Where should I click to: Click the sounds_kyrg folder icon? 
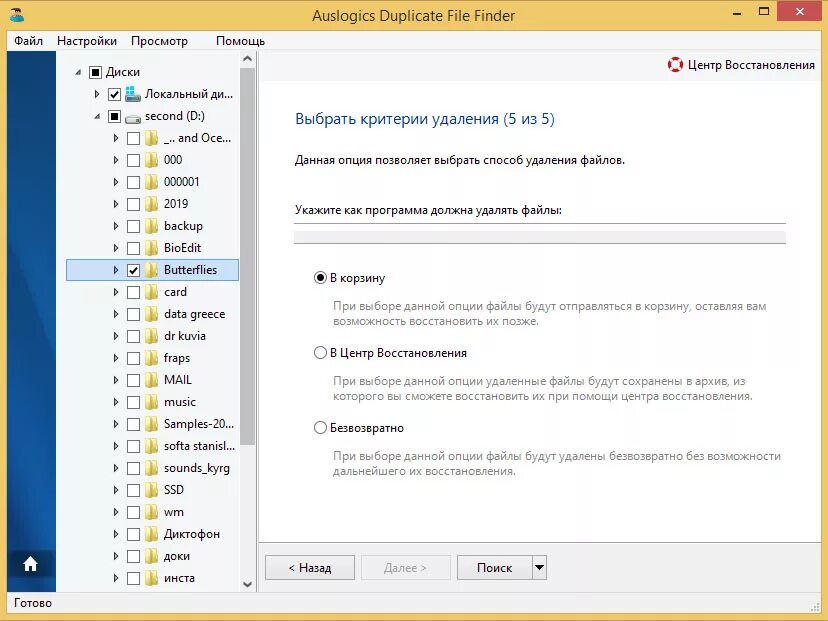(151, 468)
